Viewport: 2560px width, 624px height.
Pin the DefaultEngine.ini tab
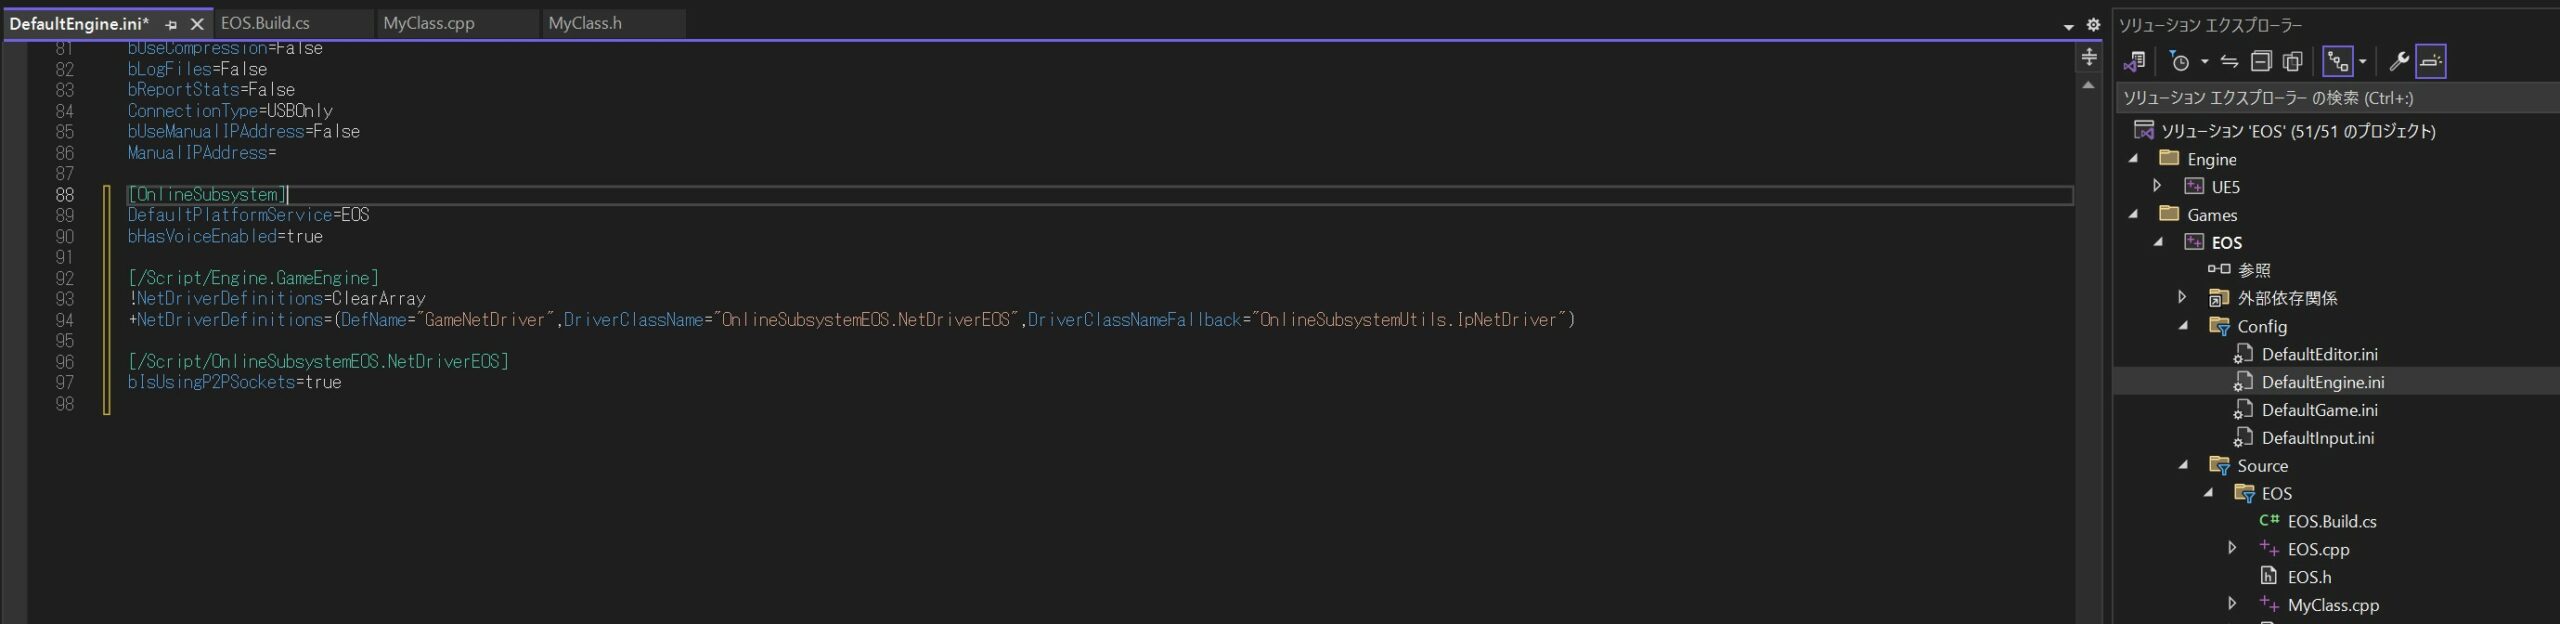(171, 24)
